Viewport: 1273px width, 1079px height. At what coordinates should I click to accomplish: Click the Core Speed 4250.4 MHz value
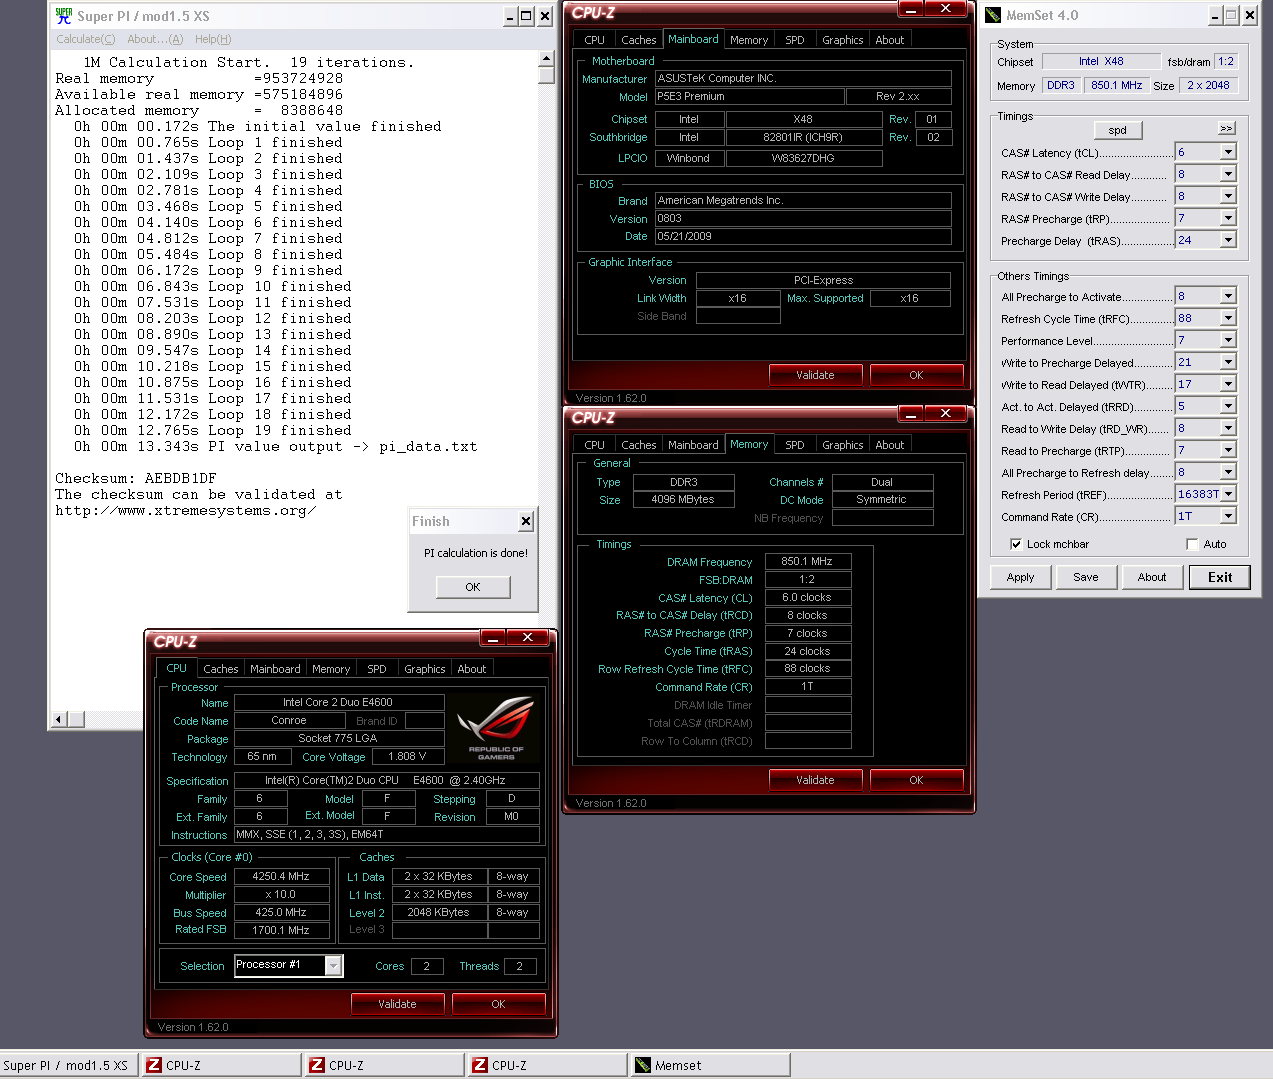[x=281, y=876]
